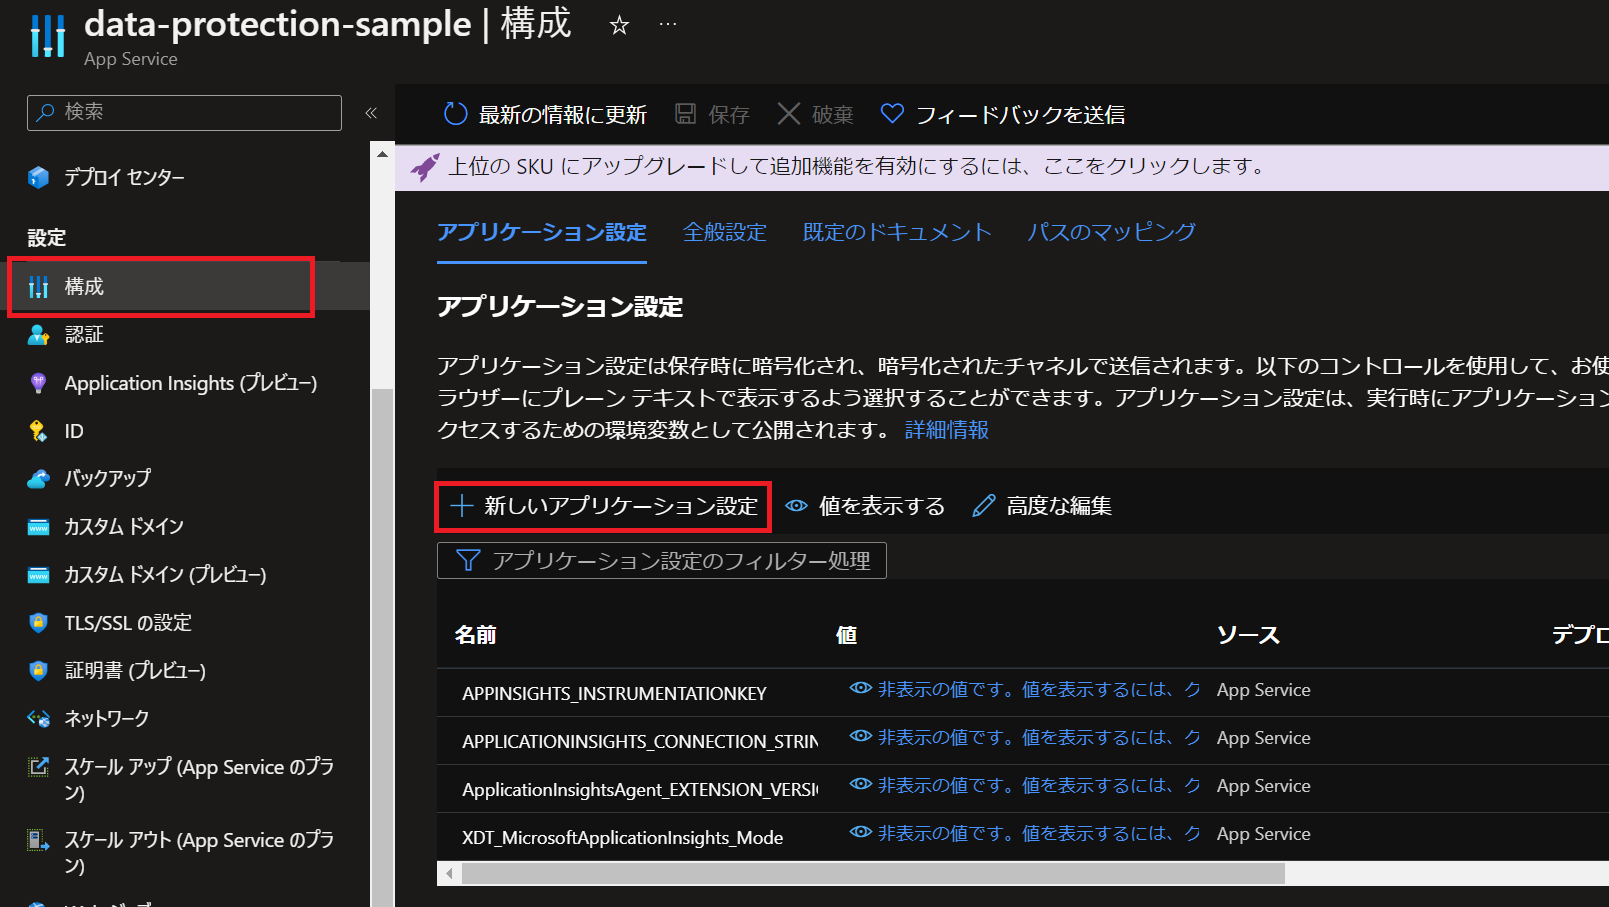
Task: Open スケール アウト (App Service のプラン)
Action: (x=199, y=852)
